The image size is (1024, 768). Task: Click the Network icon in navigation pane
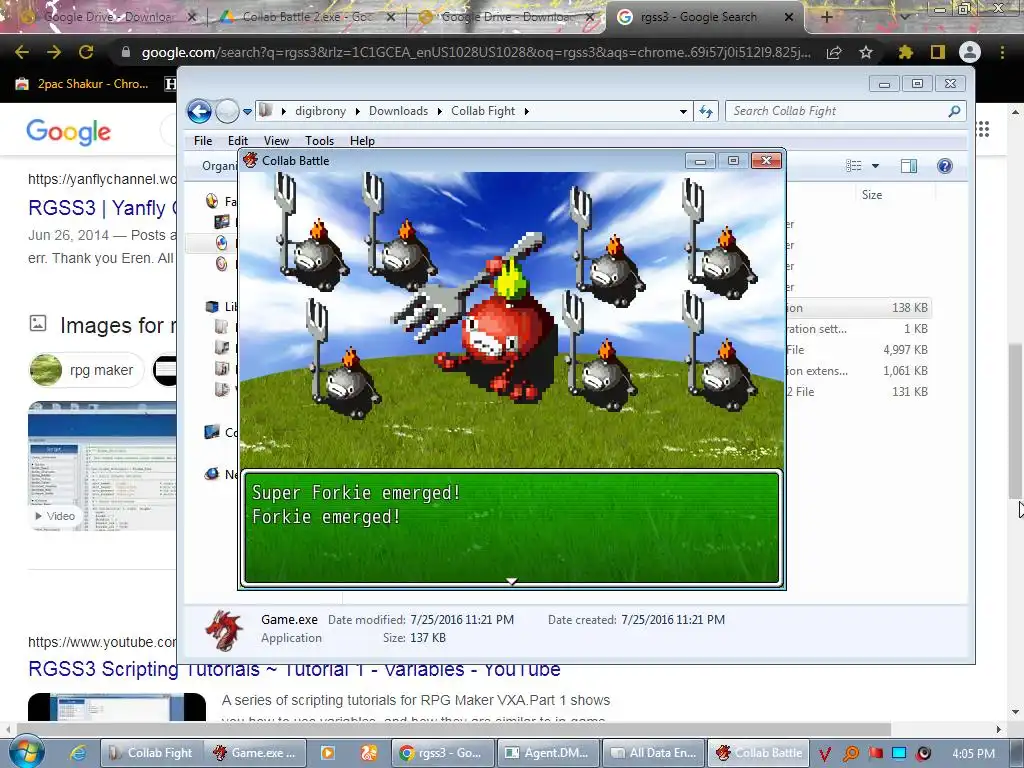212,474
